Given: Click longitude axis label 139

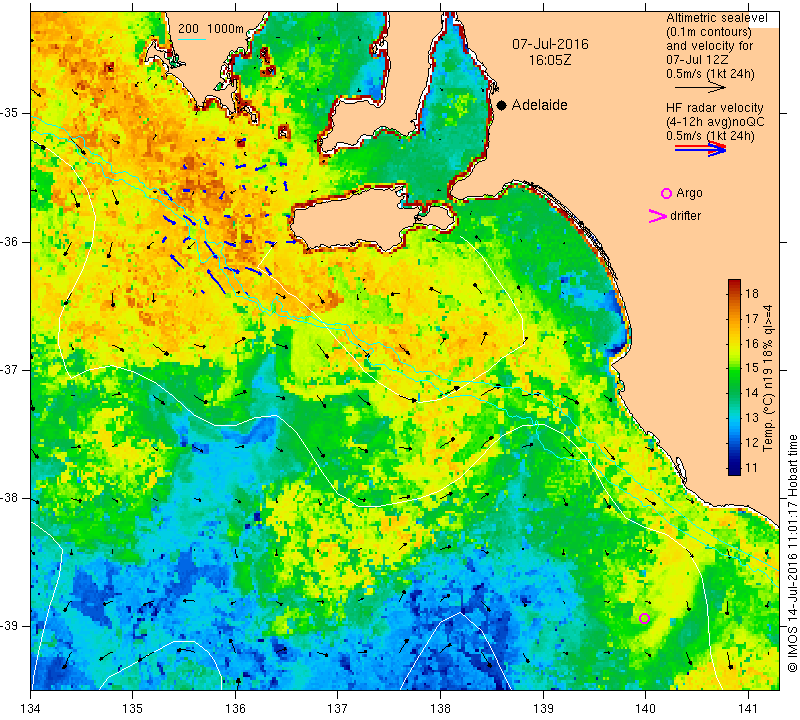Looking at the screenshot, I should pyautogui.click(x=543, y=709).
